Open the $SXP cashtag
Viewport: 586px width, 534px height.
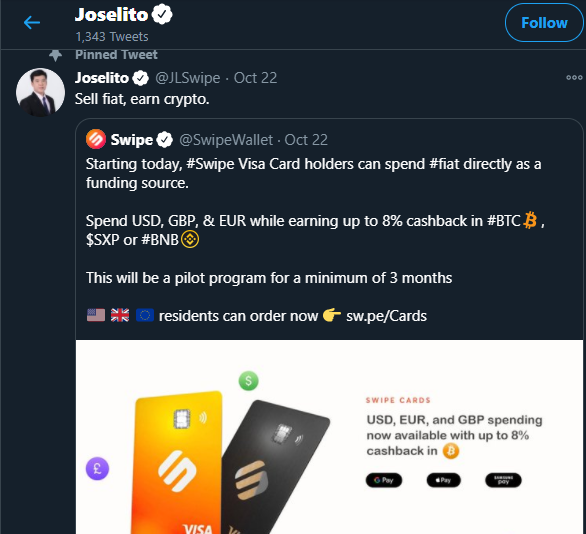(103, 240)
